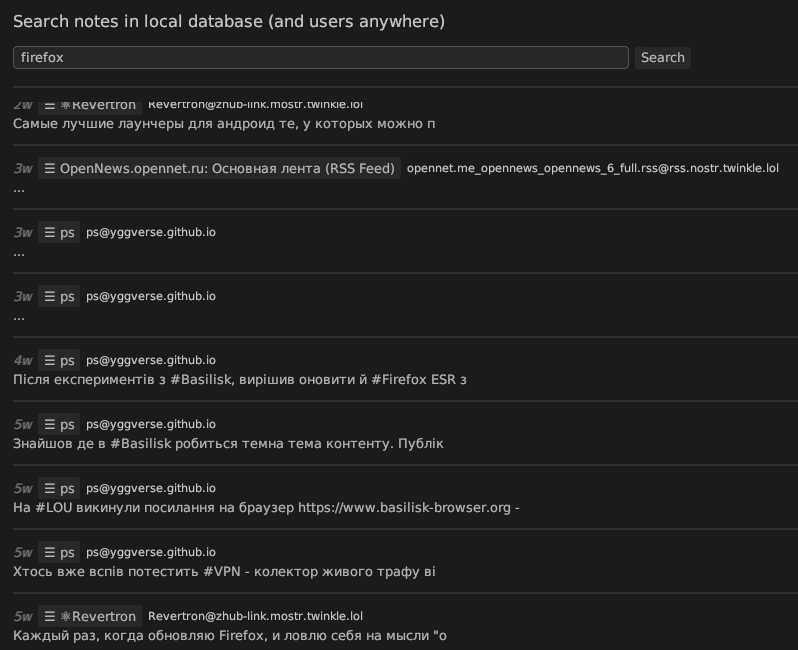This screenshot has width=798, height=650.
Task: Click ps@yggverse.github.io above 'Знайшов де в #Basilisk'
Action: coord(151,425)
